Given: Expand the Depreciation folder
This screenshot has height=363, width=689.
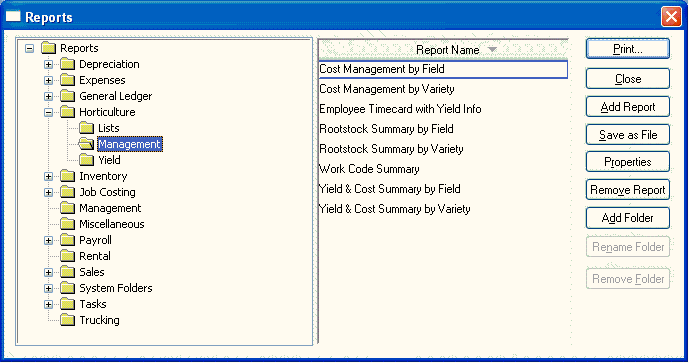Looking at the screenshot, I should (x=48, y=65).
